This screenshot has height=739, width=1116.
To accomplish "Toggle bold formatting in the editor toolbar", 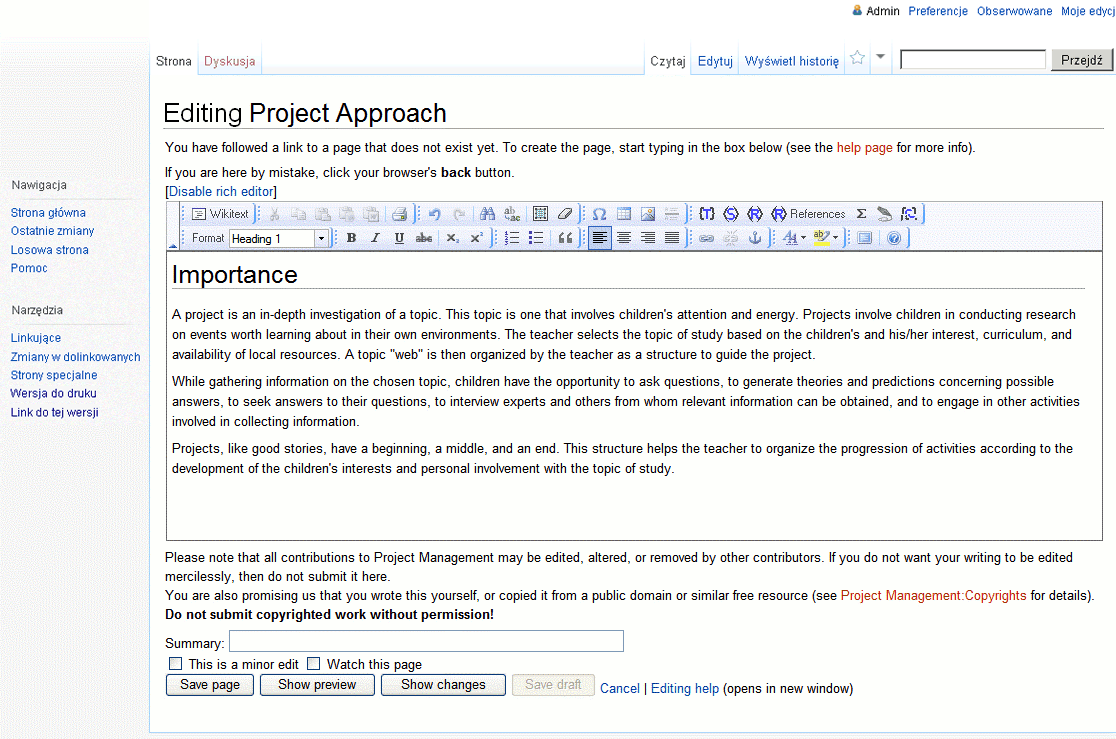I will pos(351,238).
